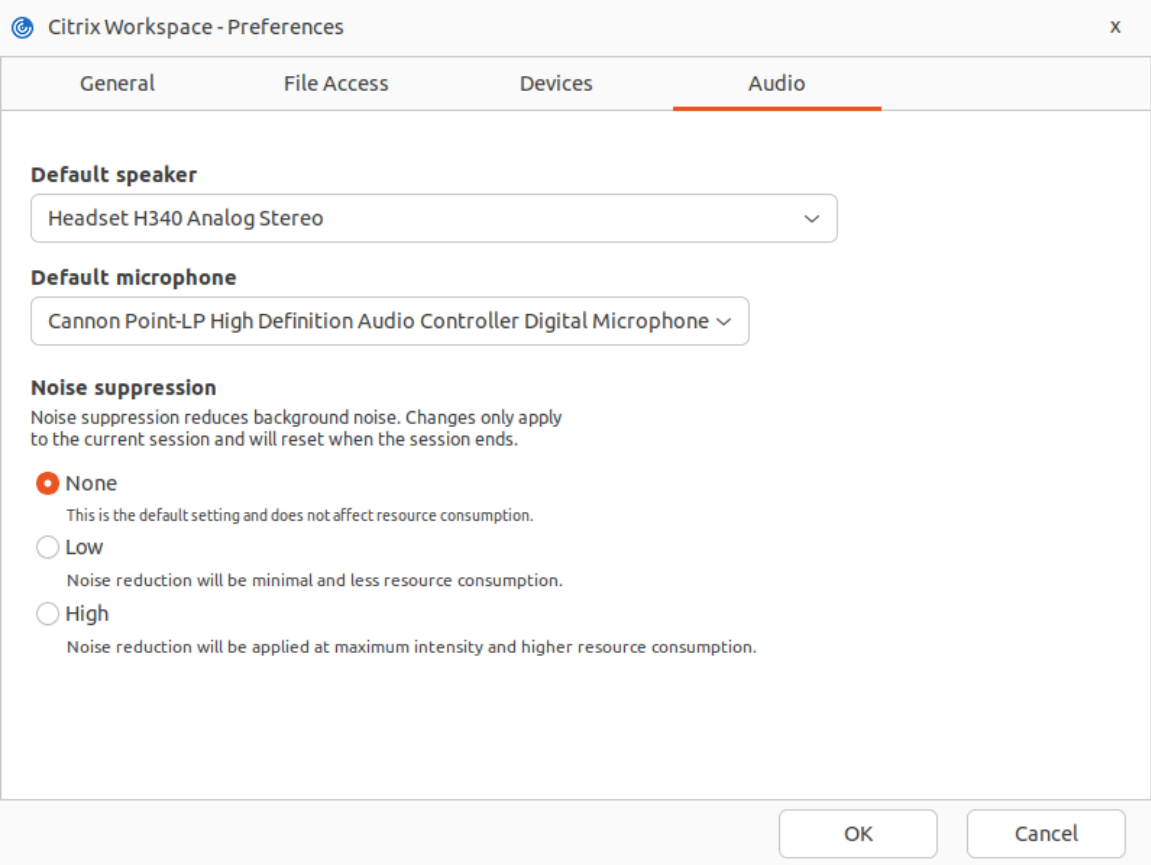Select None noise suppression radio button

[x=47, y=484]
